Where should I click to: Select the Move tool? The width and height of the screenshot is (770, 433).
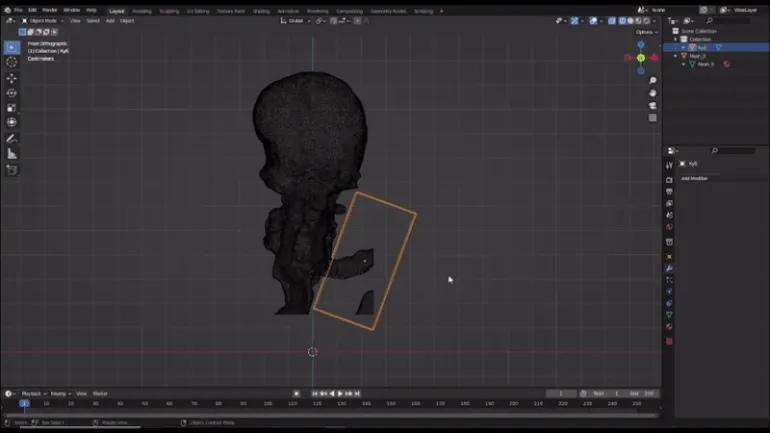(12, 78)
